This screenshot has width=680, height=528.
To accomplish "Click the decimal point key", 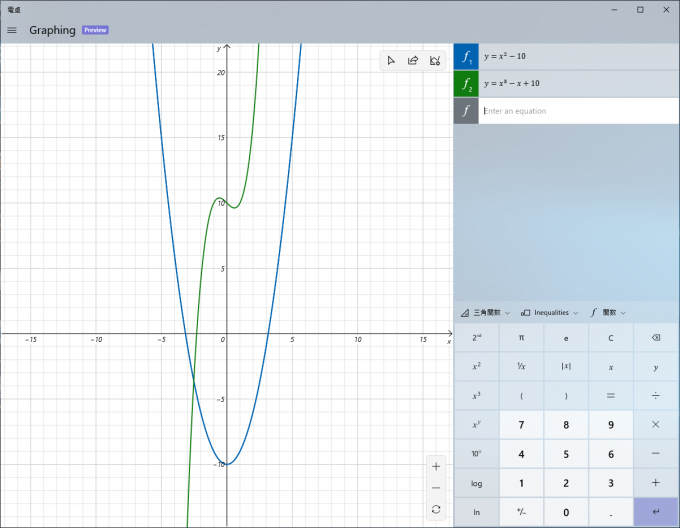I will pyautogui.click(x=611, y=512).
